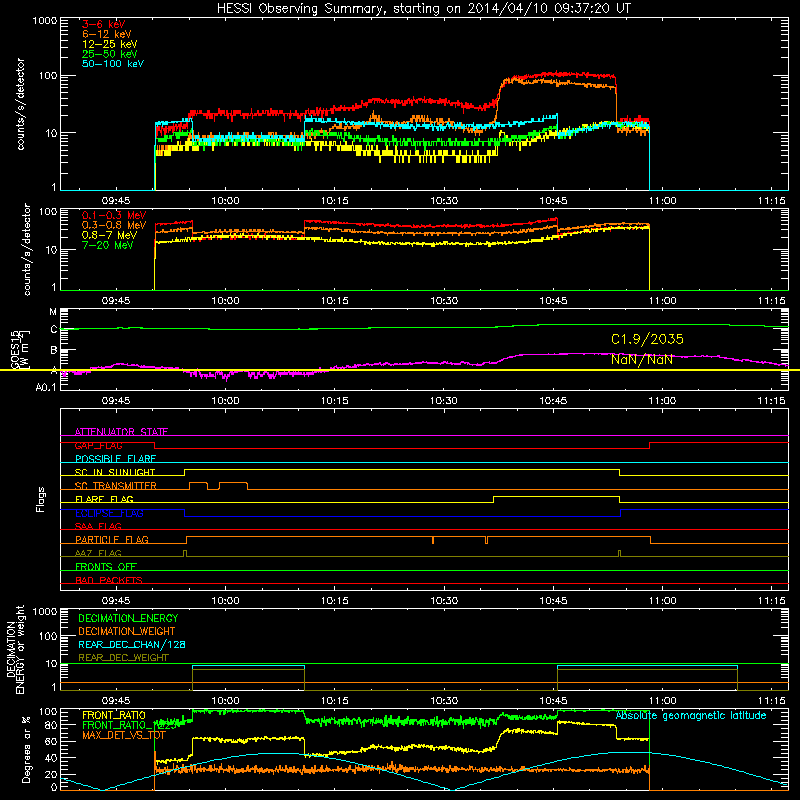Click the yellow 0.8-7 MeV legend entry
This screenshot has width=800, height=800.
pos(109,235)
